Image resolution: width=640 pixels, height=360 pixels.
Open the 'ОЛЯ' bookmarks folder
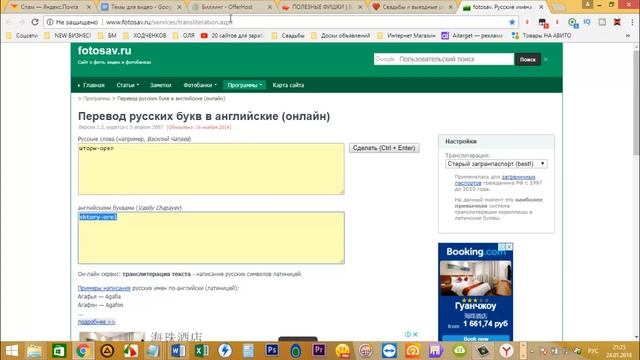[184, 36]
